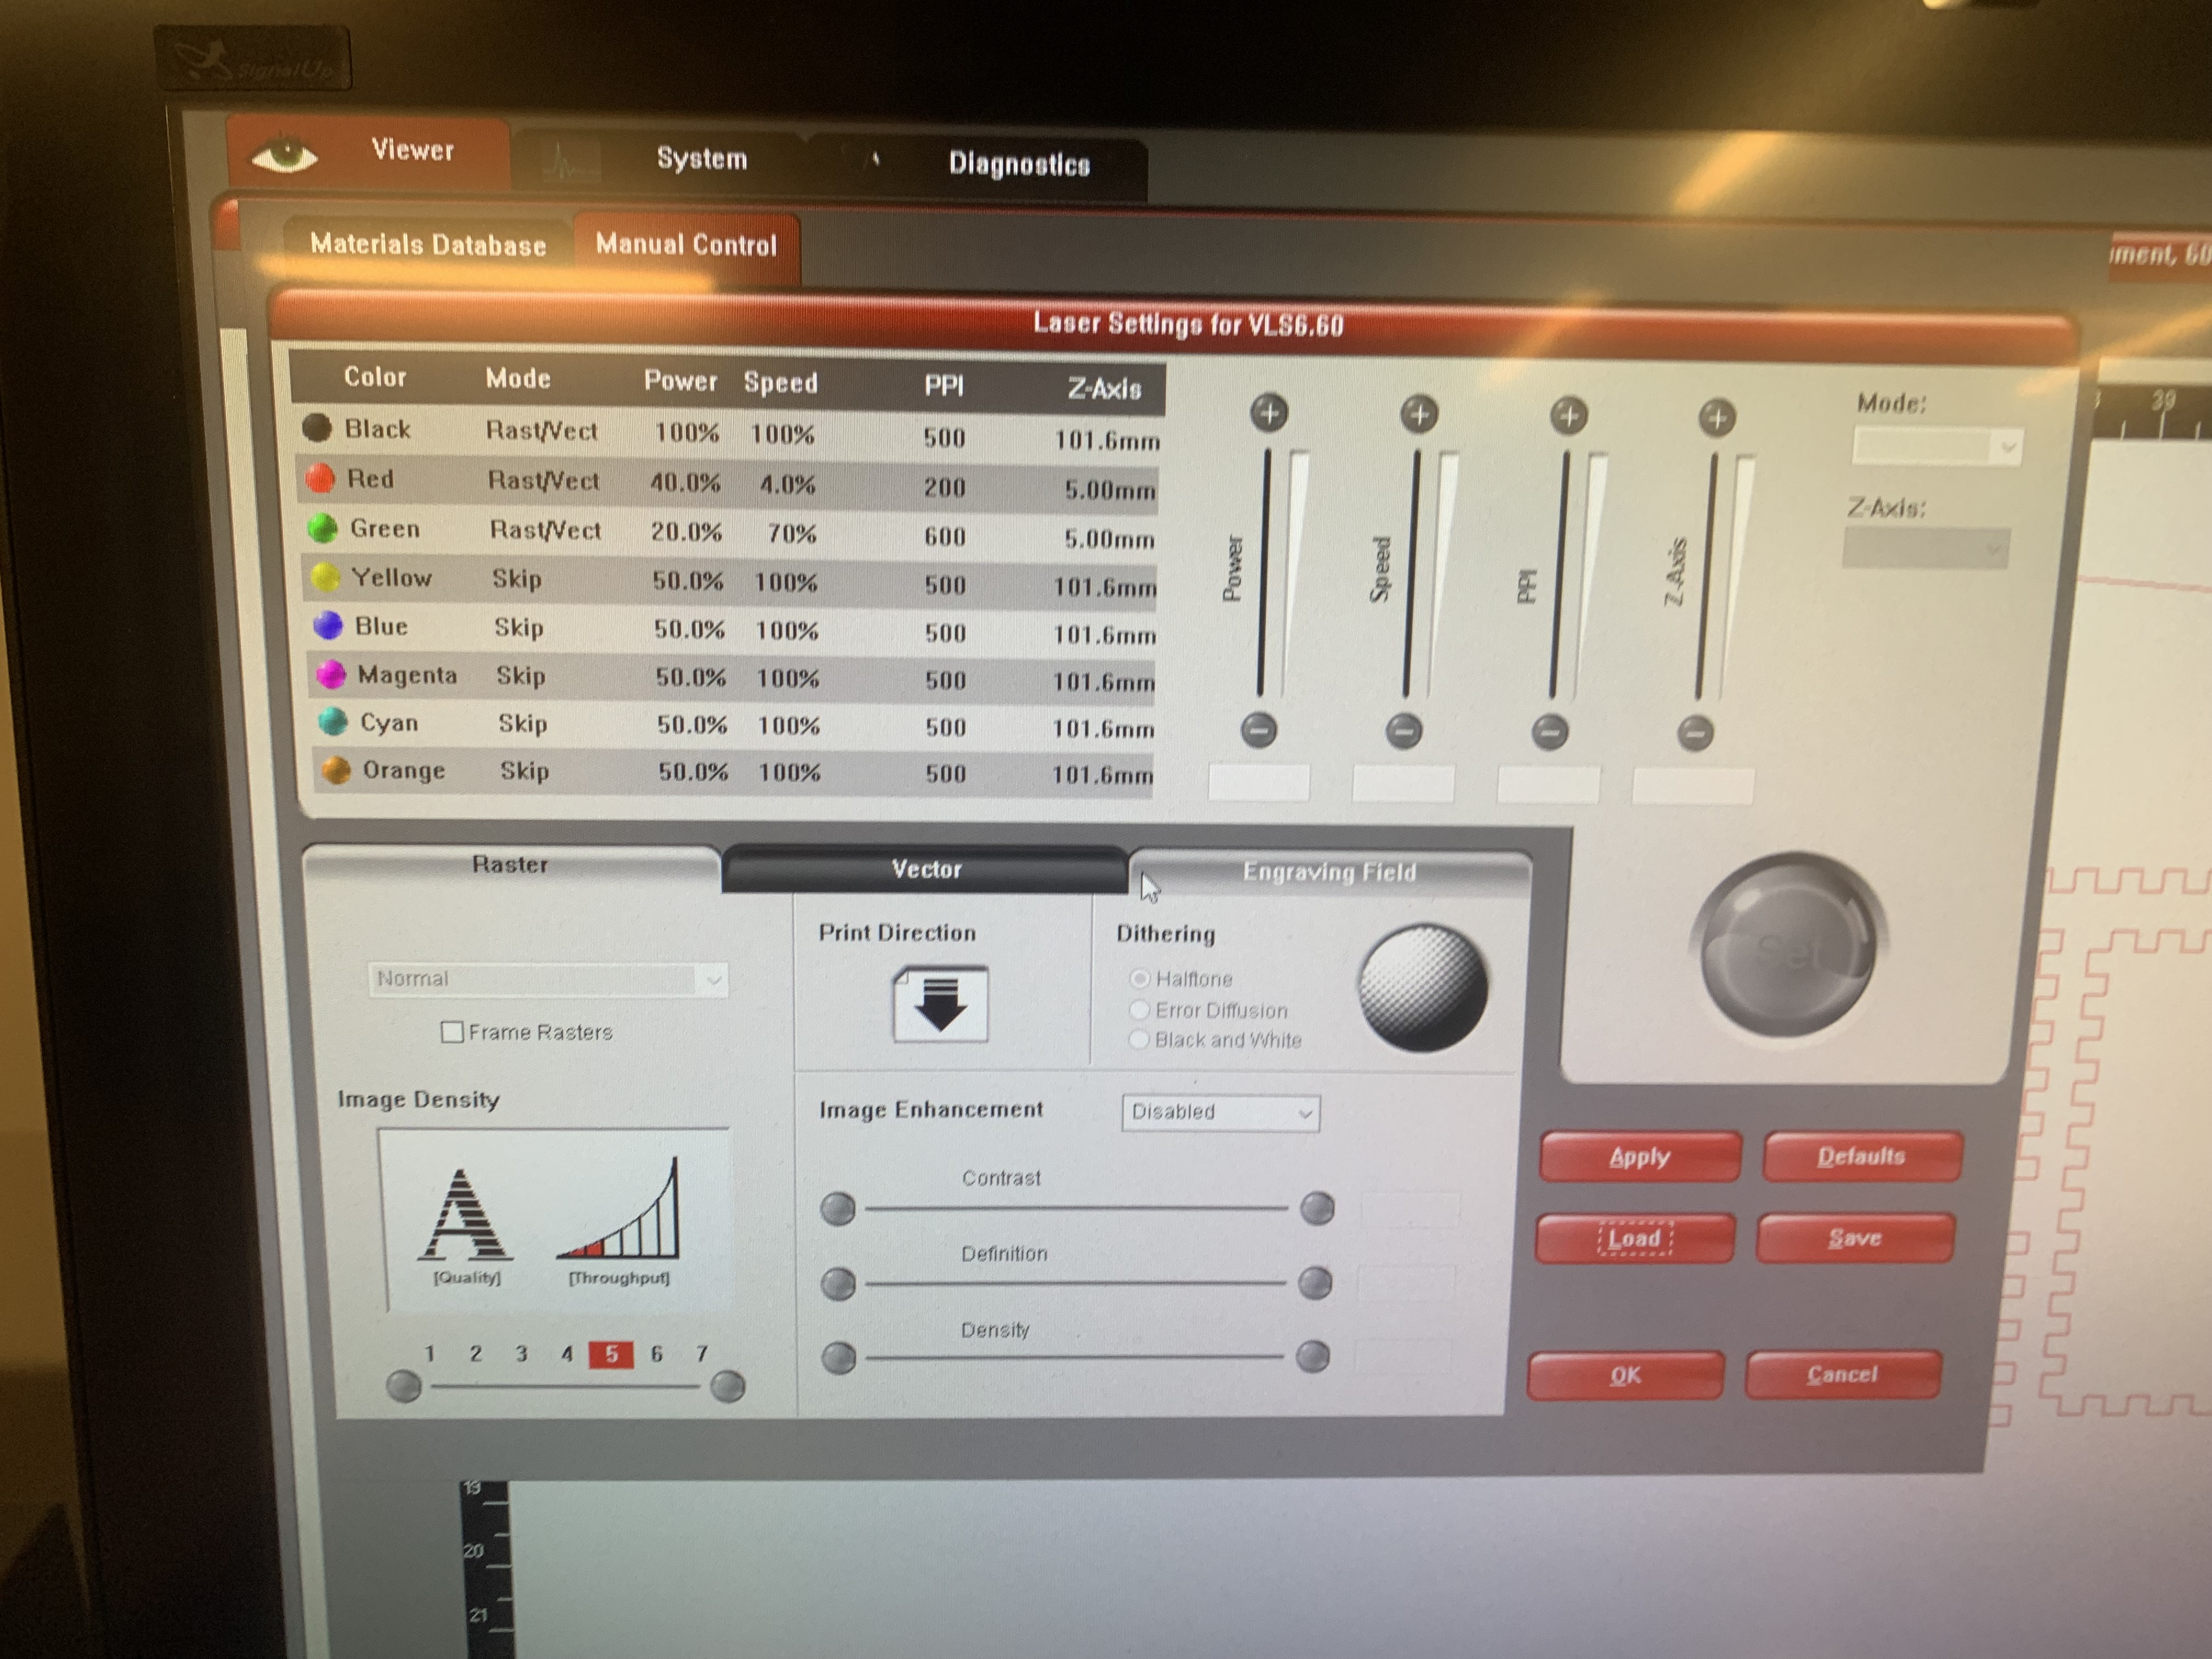Click the Contrast slider right knob
Image resolution: width=2212 pixels, height=1659 pixels.
pos(1317,1208)
